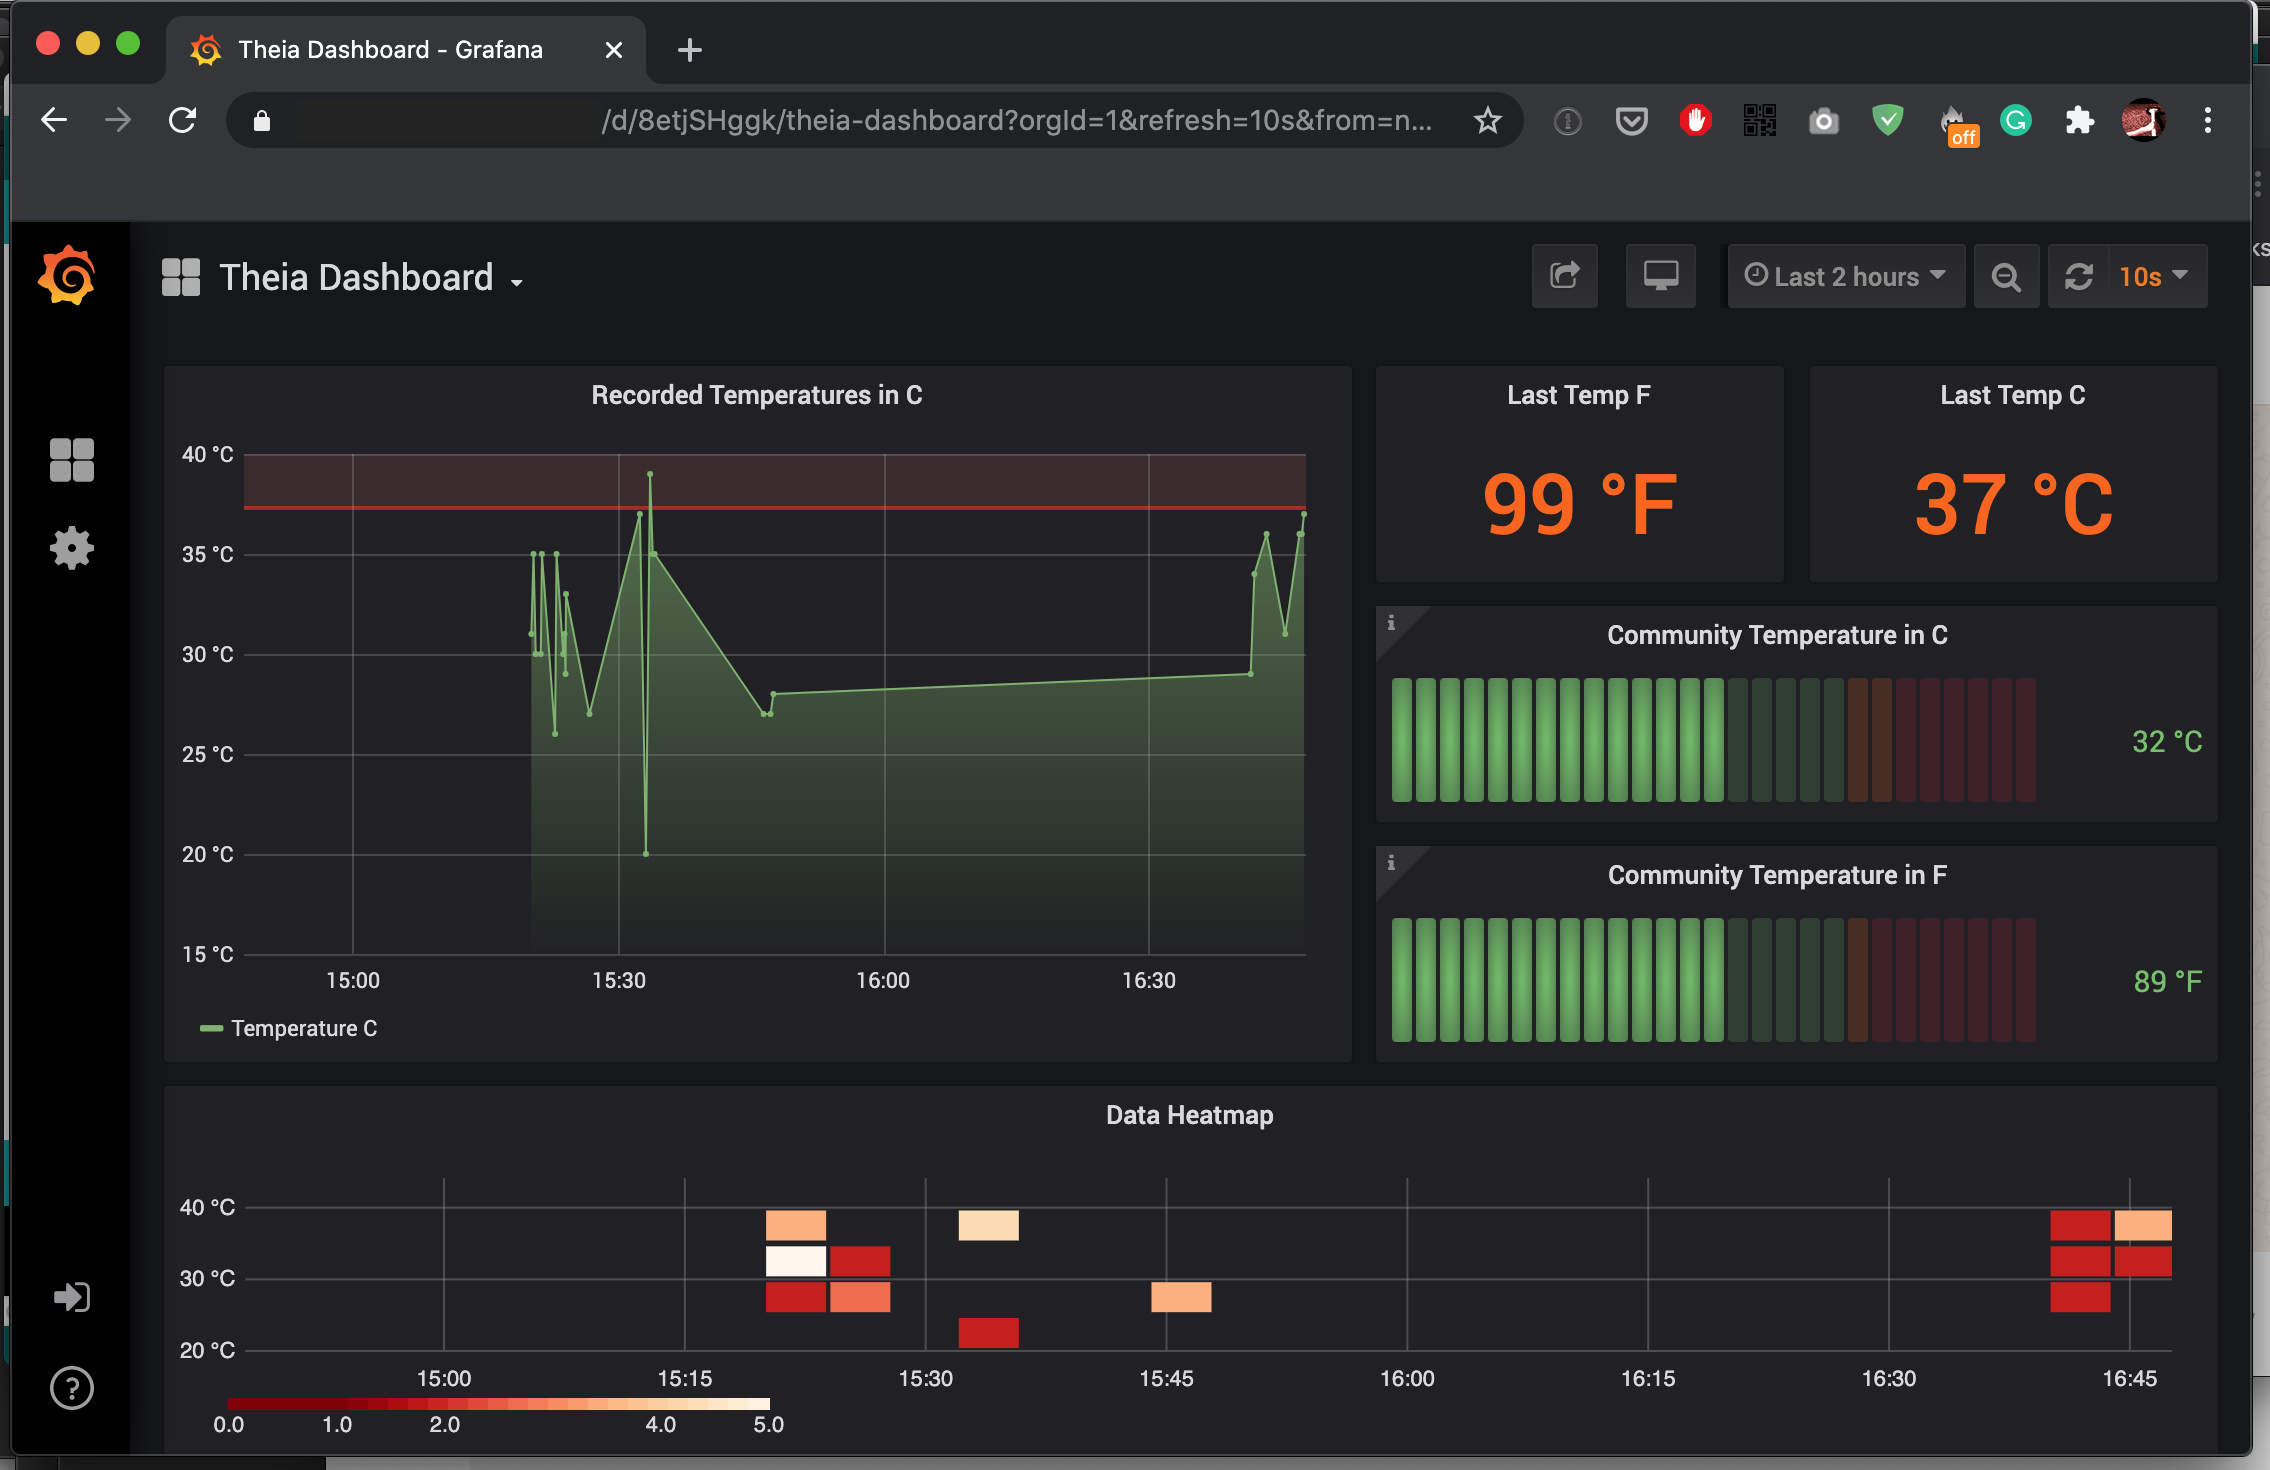Click the sign-in arrow sidebar icon

[x=72, y=1297]
